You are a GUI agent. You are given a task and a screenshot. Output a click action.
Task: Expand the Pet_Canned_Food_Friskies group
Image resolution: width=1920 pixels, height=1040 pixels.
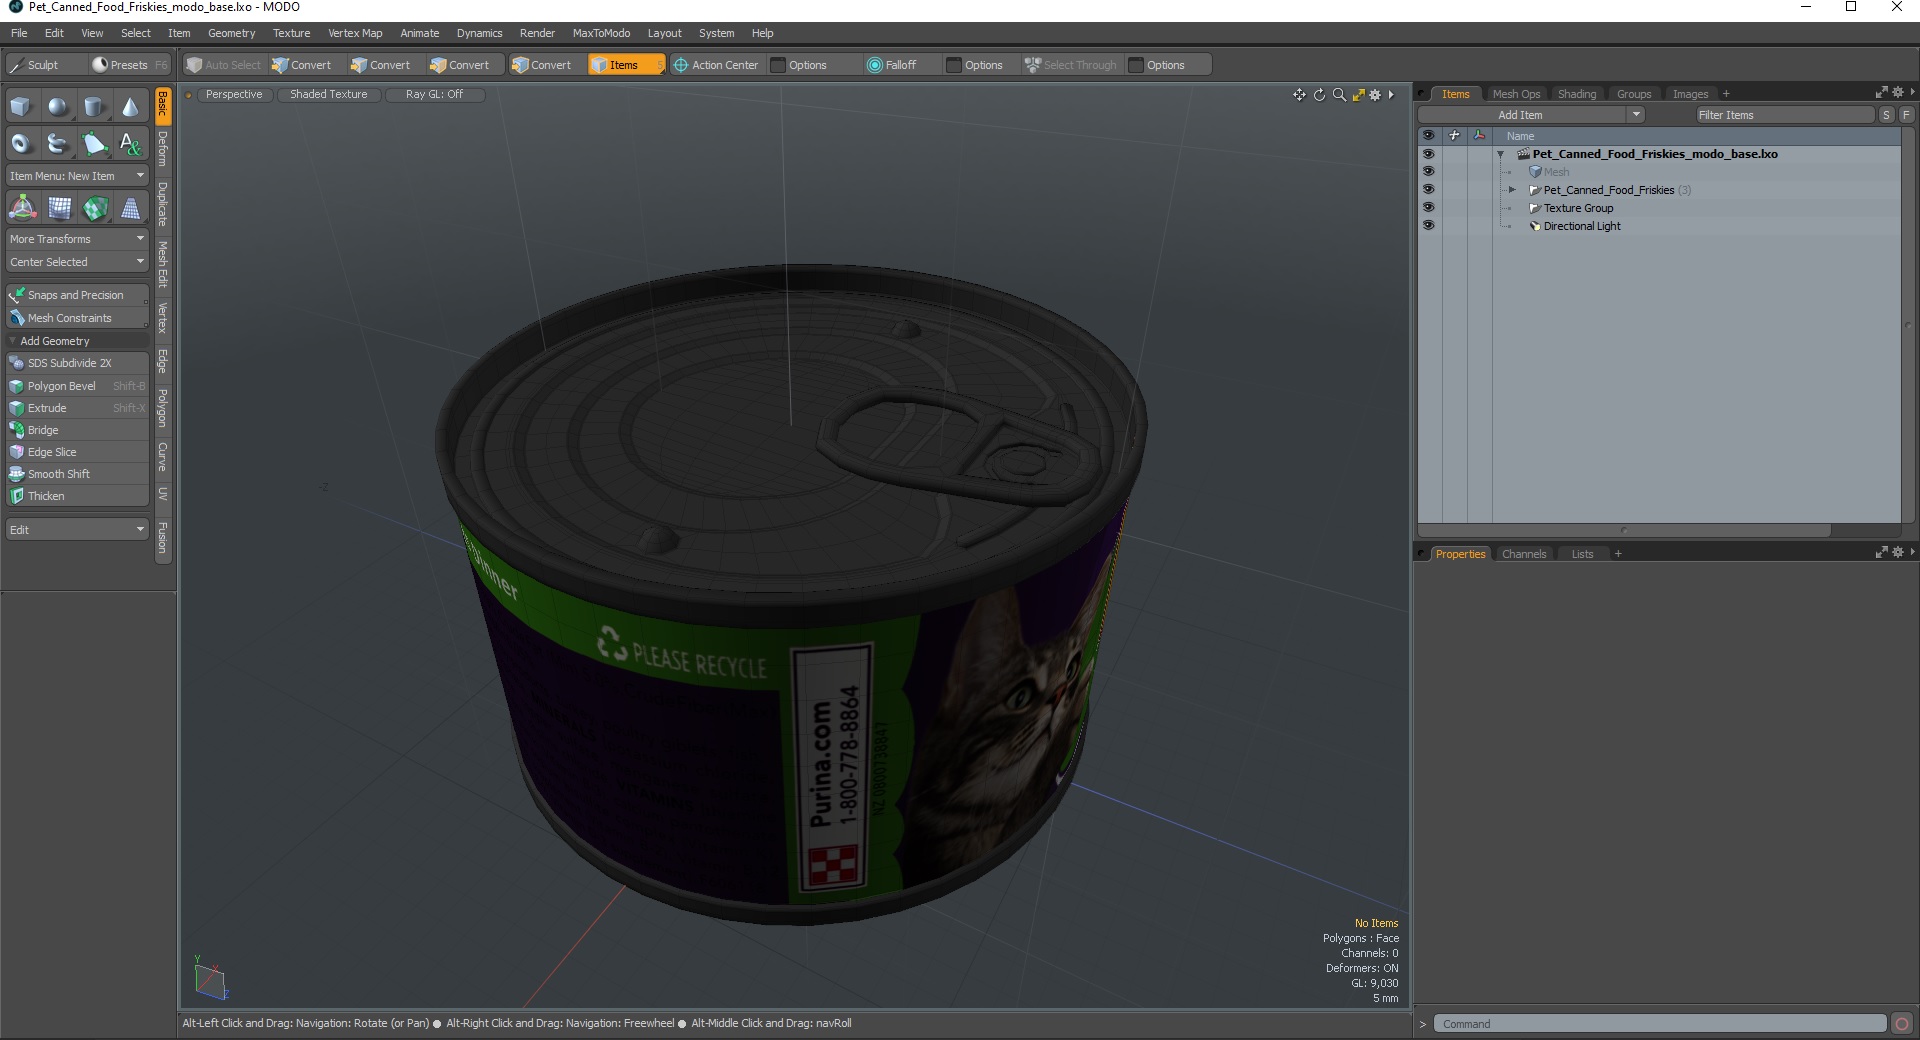1512,190
